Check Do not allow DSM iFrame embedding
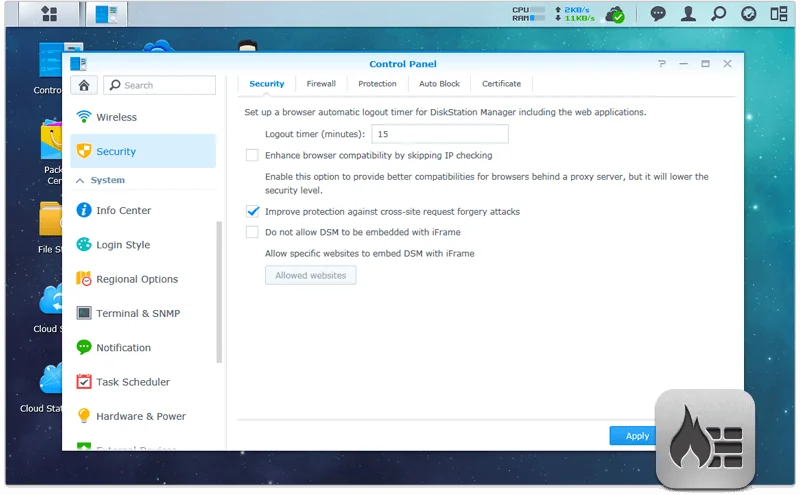 252,232
